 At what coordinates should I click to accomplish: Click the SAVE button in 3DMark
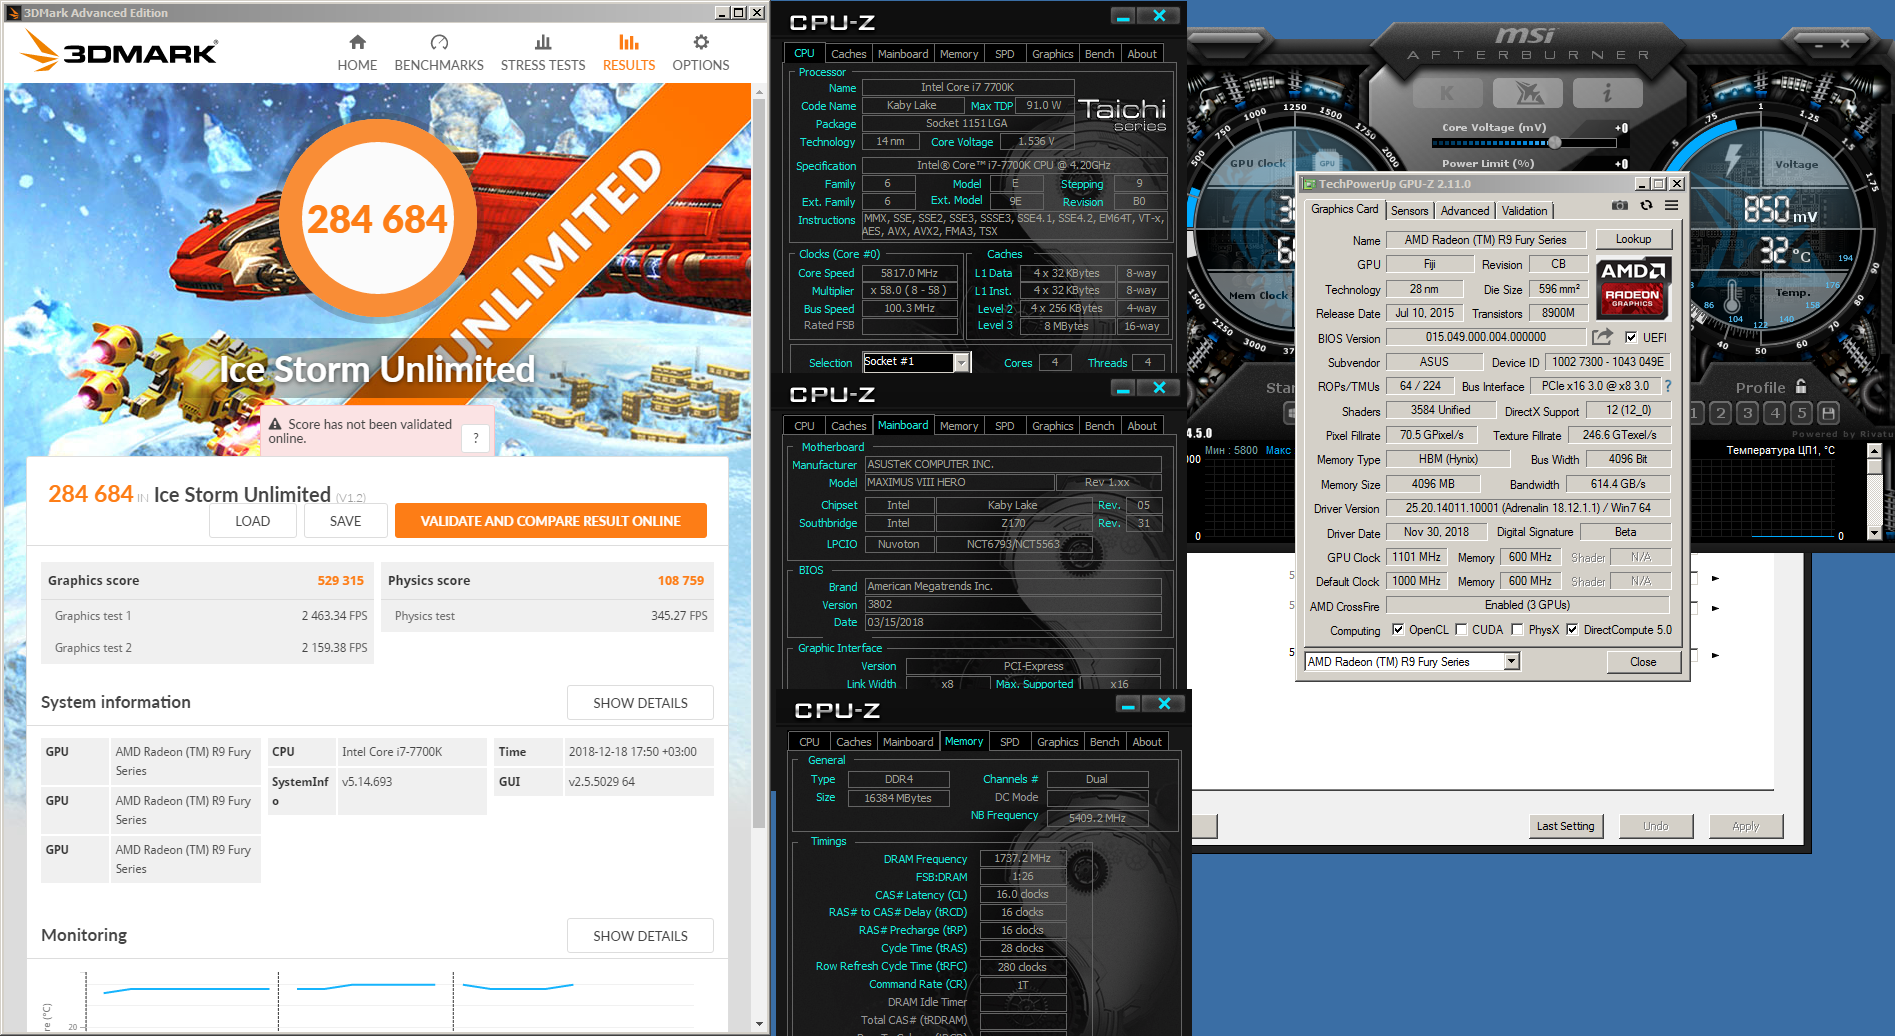345,521
